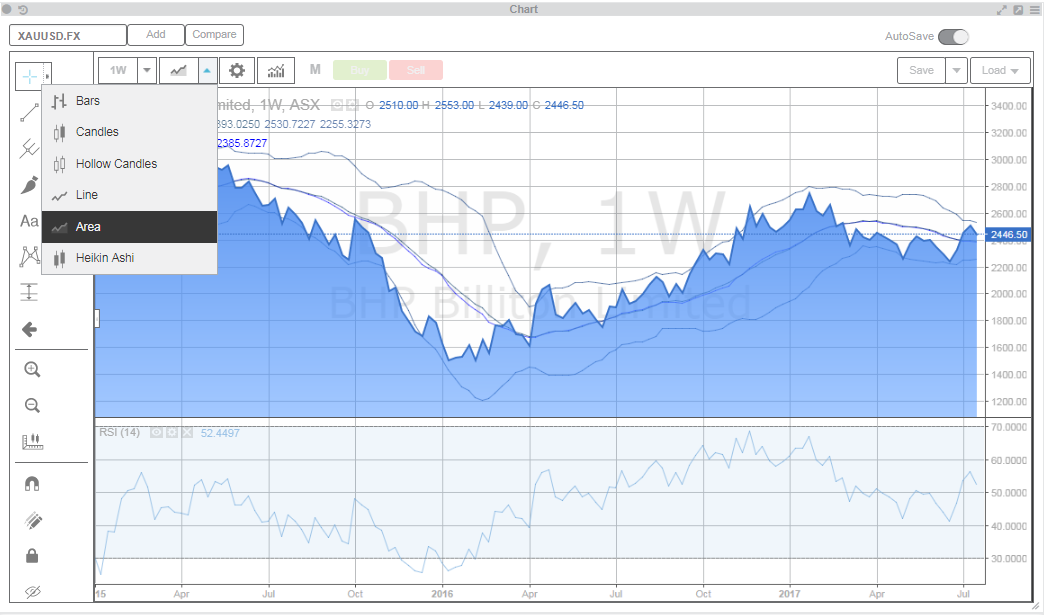Select the crosshair cursor tool
The height and width of the screenshot is (615, 1044).
29,77
